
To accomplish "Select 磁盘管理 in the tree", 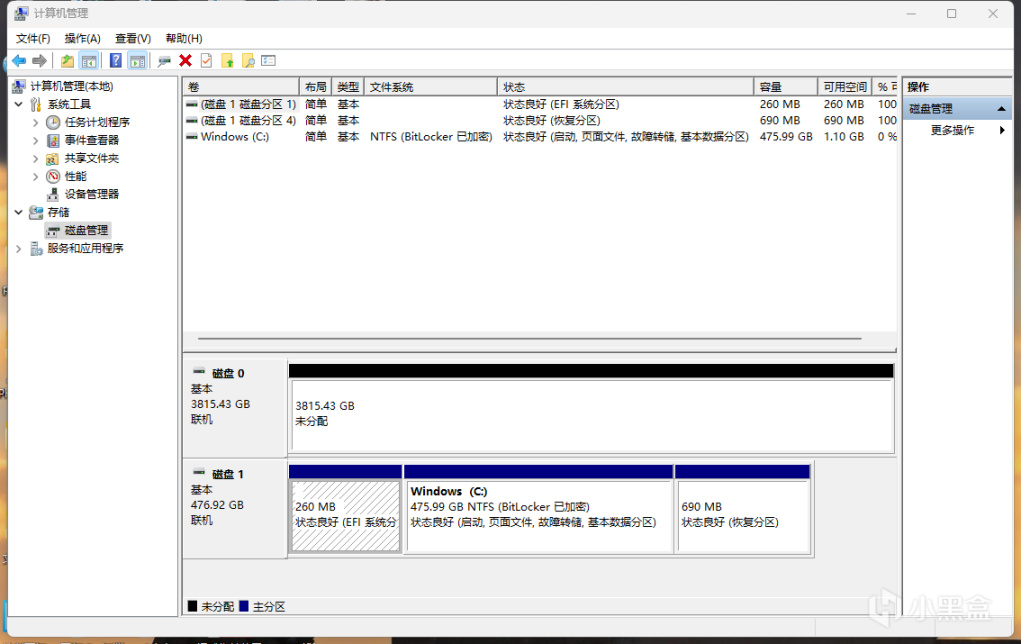I will coord(86,230).
